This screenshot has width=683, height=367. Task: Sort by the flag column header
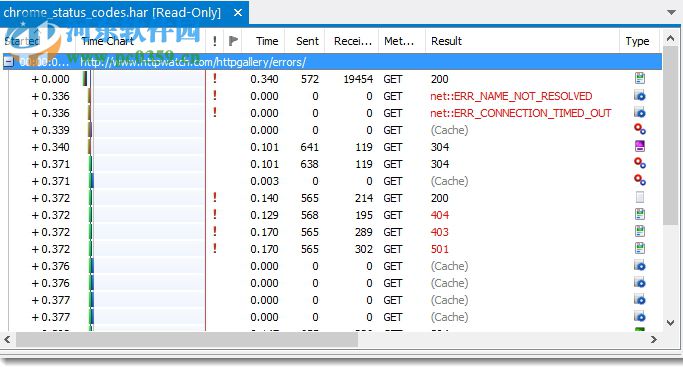[x=233, y=41]
